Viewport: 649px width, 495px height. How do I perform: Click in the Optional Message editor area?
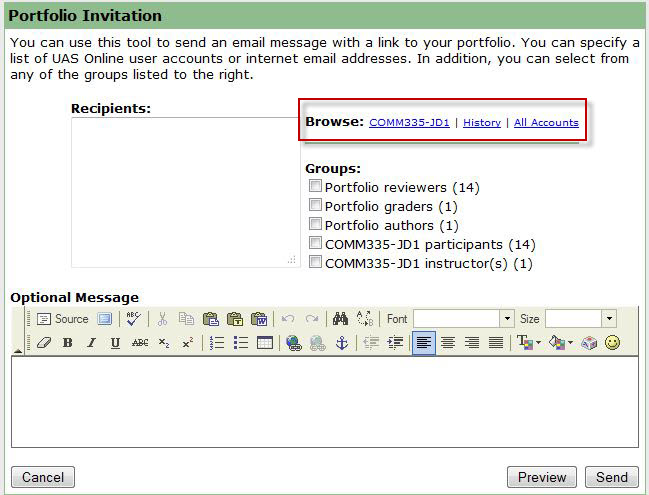click(325, 402)
